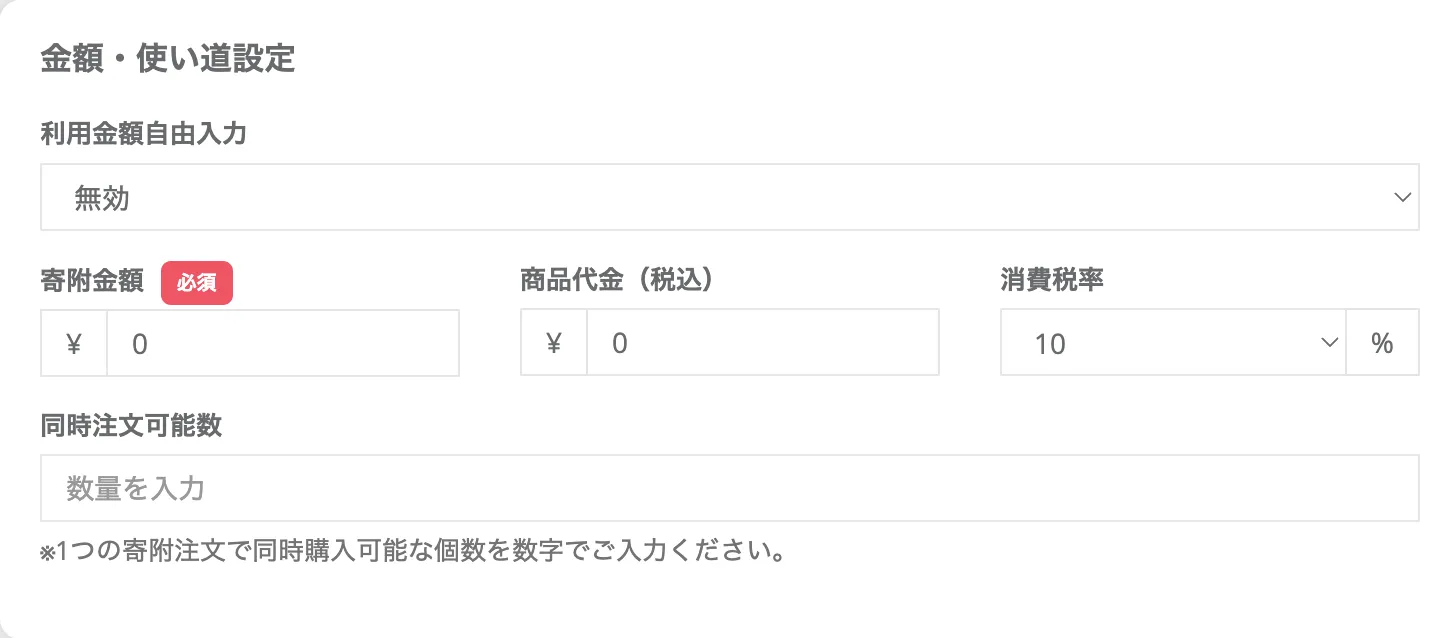The height and width of the screenshot is (638, 1430).
Task: Click the 寄附金額 amount input field
Action: (282, 344)
